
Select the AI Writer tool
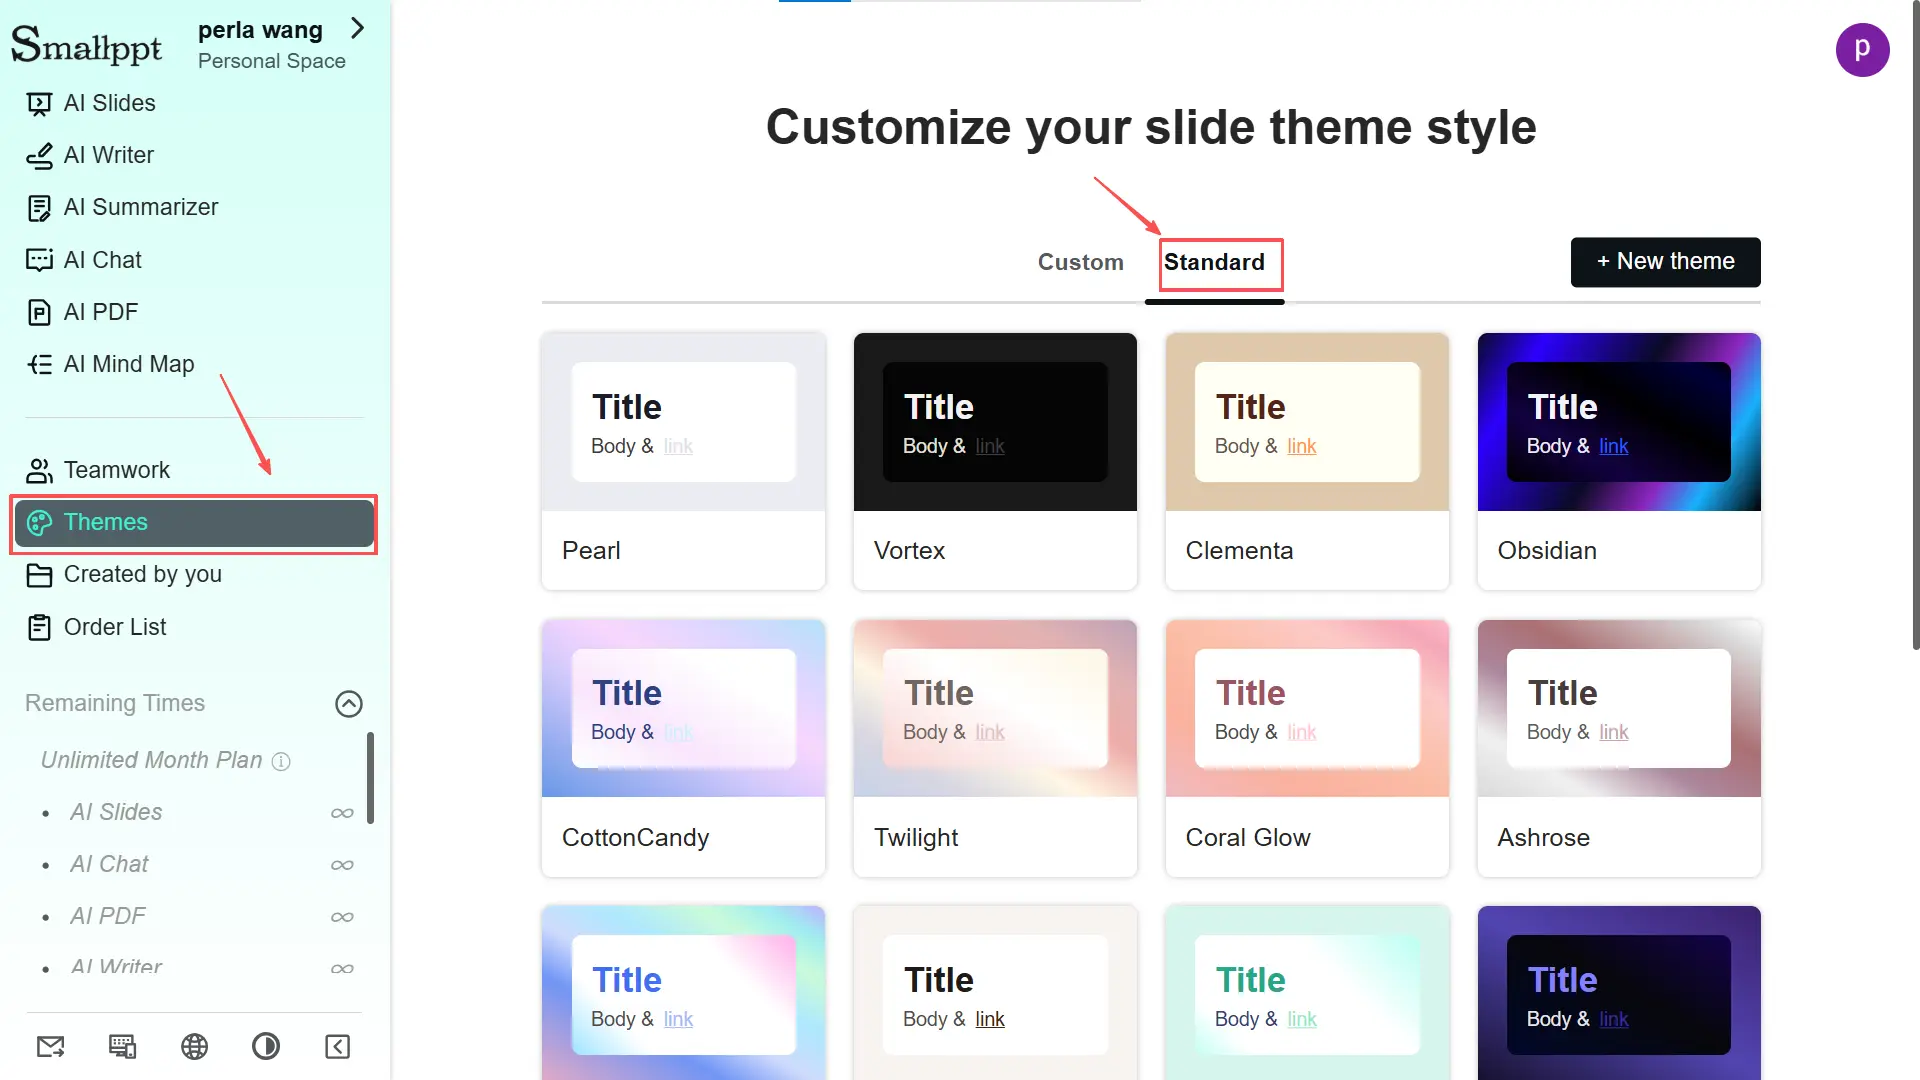tap(108, 155)
